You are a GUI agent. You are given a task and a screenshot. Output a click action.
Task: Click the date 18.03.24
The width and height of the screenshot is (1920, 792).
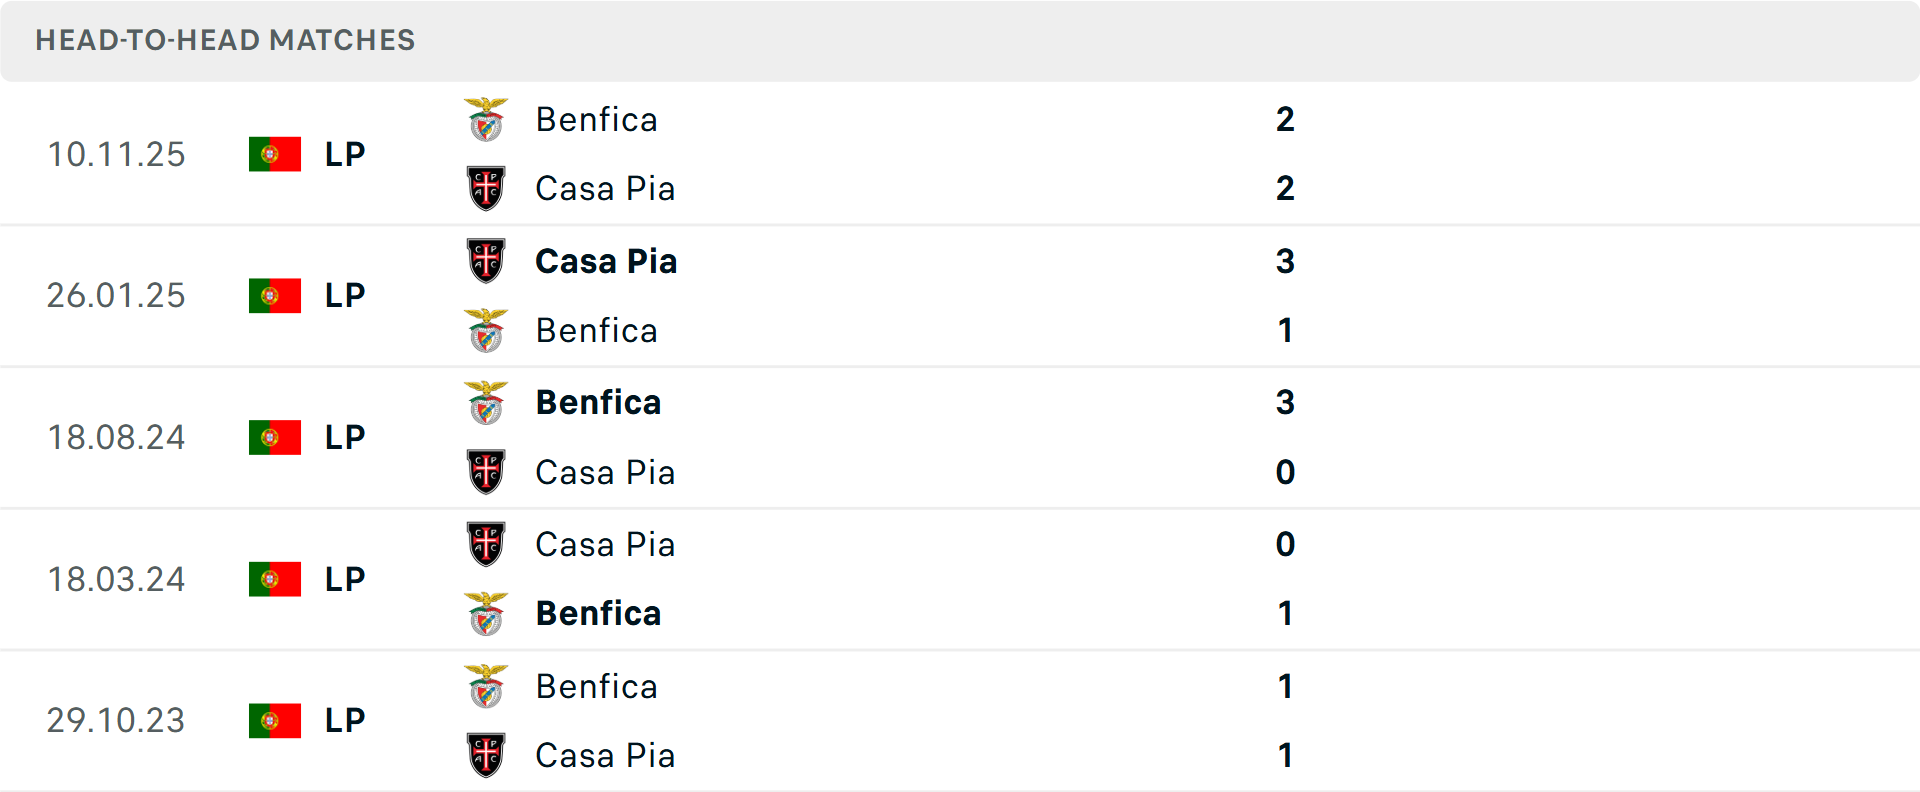(x=116, y=578)
